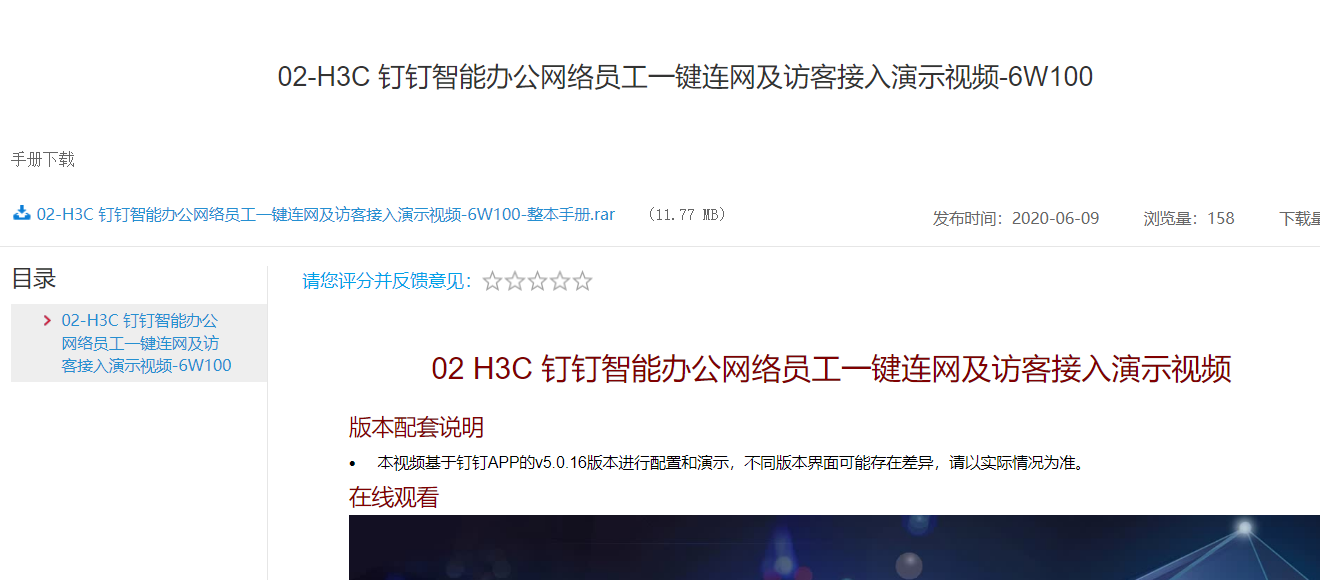Image resolution: width=1320 pixels, height=580 pixels.
Task: Click the 发布时间 2020-06-09 text
Action: [x=1016, y=218]
